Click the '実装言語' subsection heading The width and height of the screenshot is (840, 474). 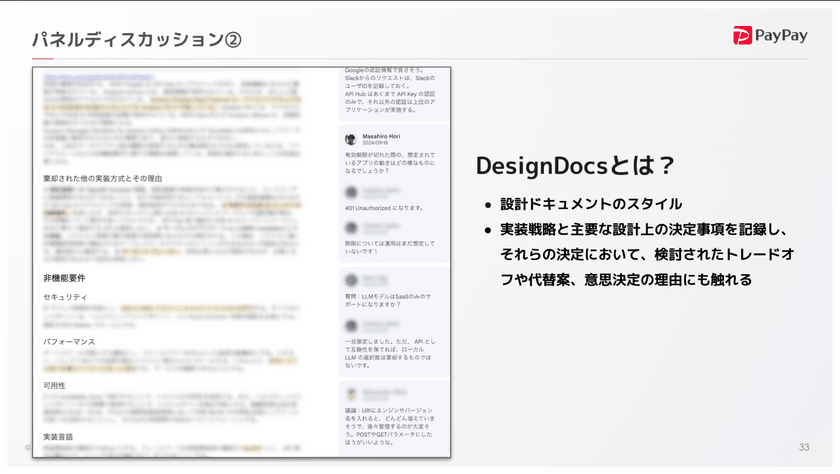[58, 437]
